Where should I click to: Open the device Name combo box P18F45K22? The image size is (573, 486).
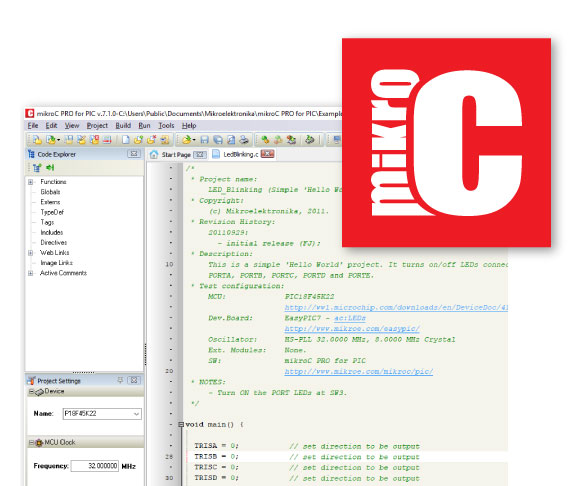[102, 414]
